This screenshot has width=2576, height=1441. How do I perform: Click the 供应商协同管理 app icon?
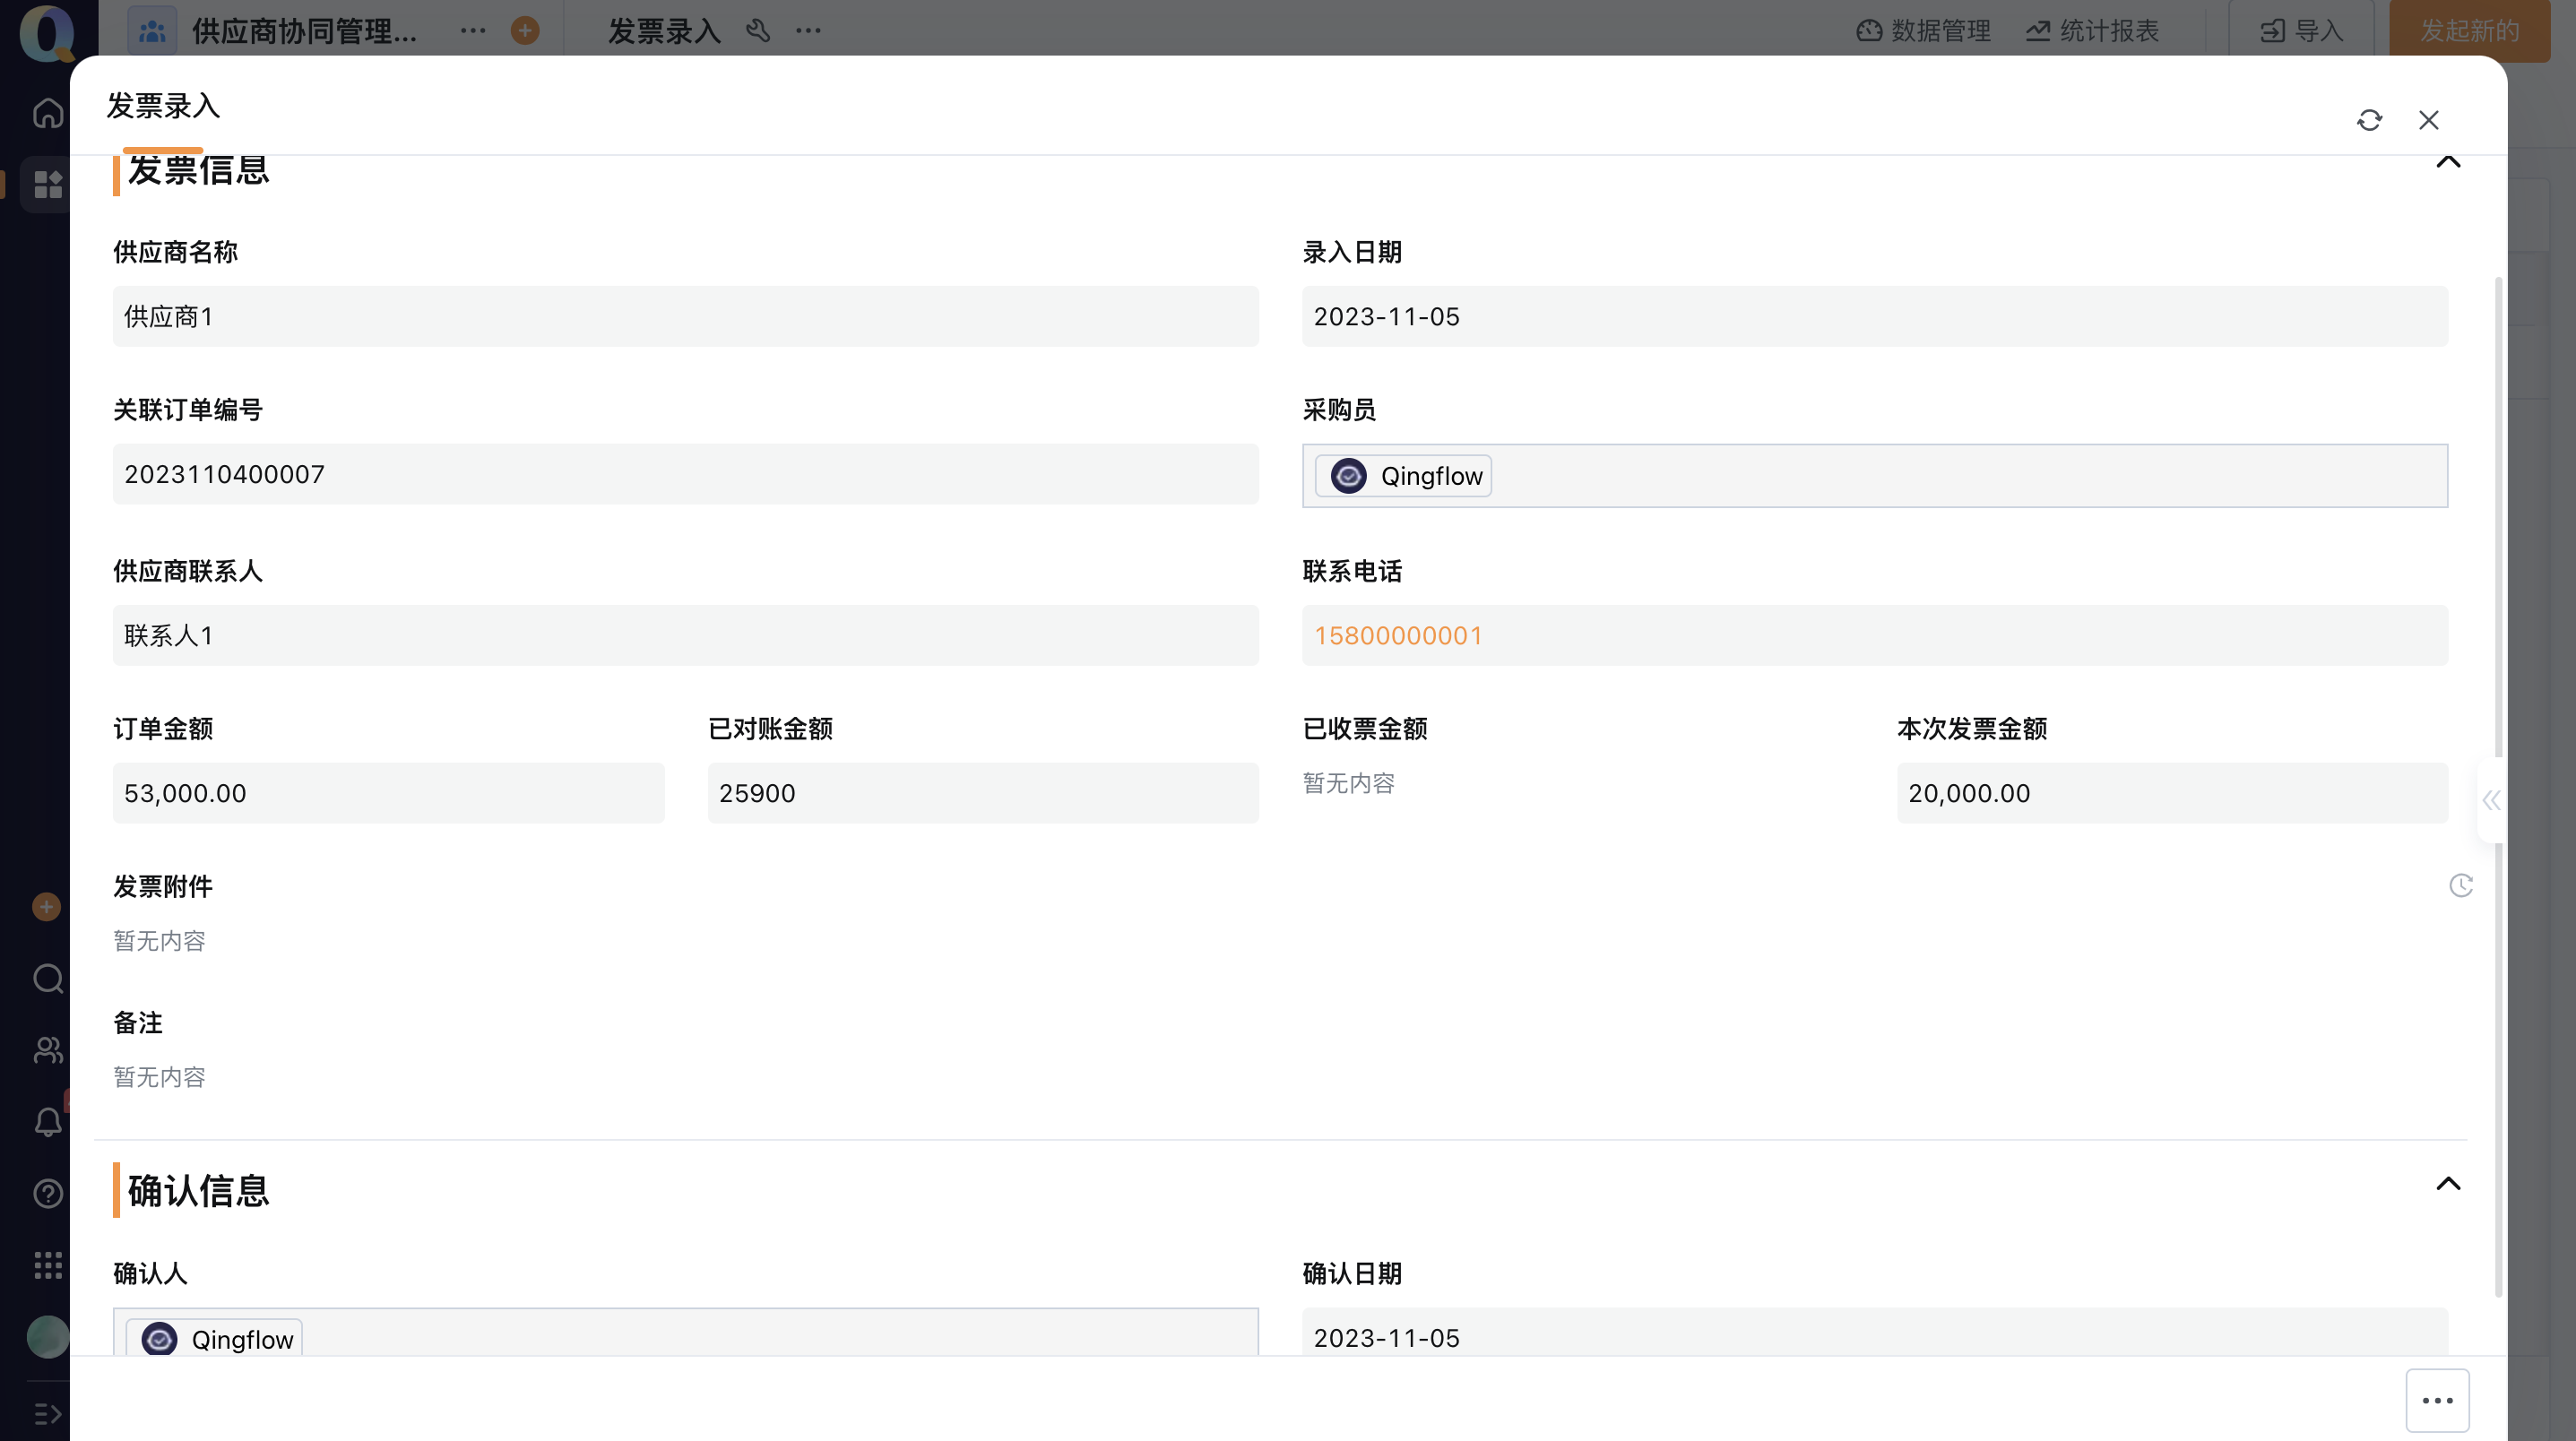click(x=152, y=31)
